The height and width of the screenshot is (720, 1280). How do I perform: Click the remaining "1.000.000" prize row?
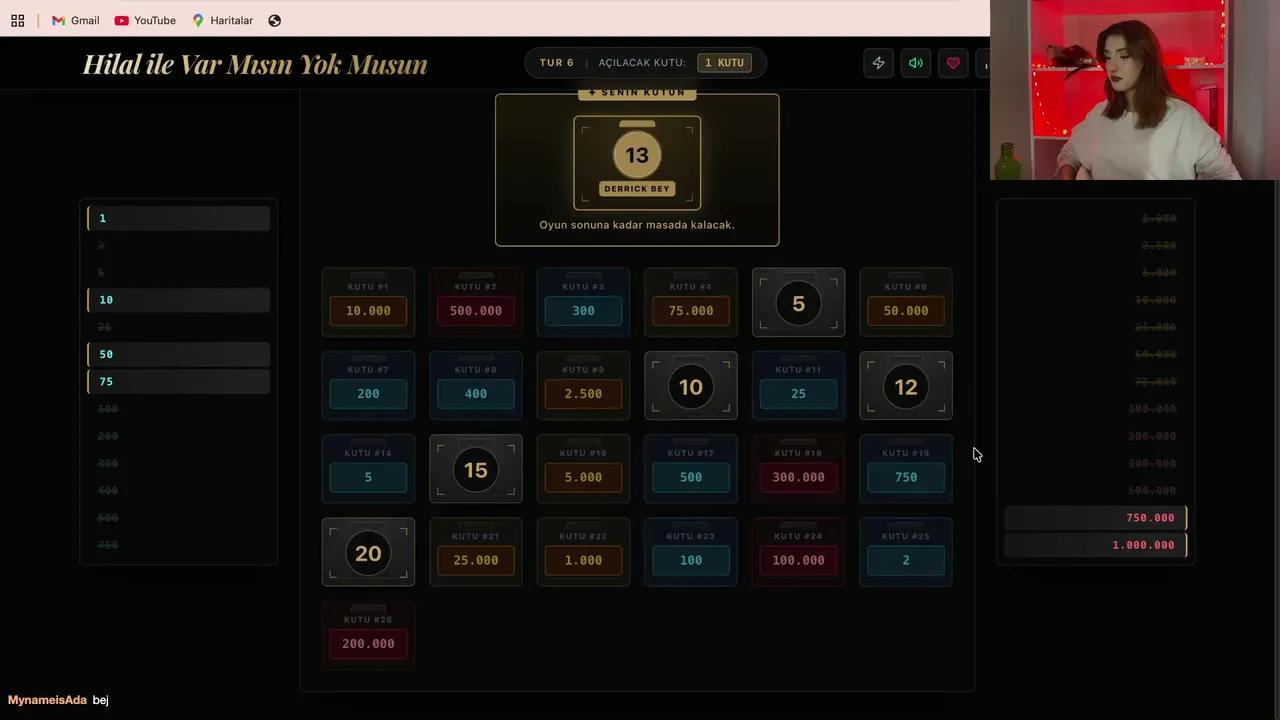1096,545
